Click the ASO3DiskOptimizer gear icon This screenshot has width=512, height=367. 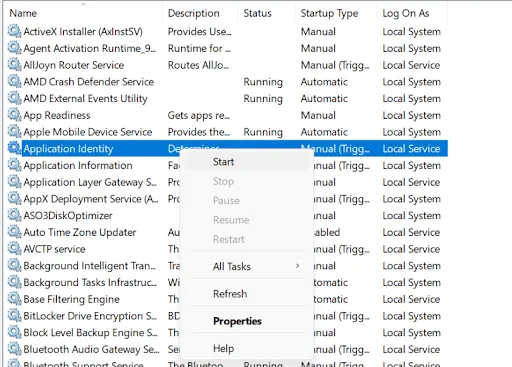point(14,215)
